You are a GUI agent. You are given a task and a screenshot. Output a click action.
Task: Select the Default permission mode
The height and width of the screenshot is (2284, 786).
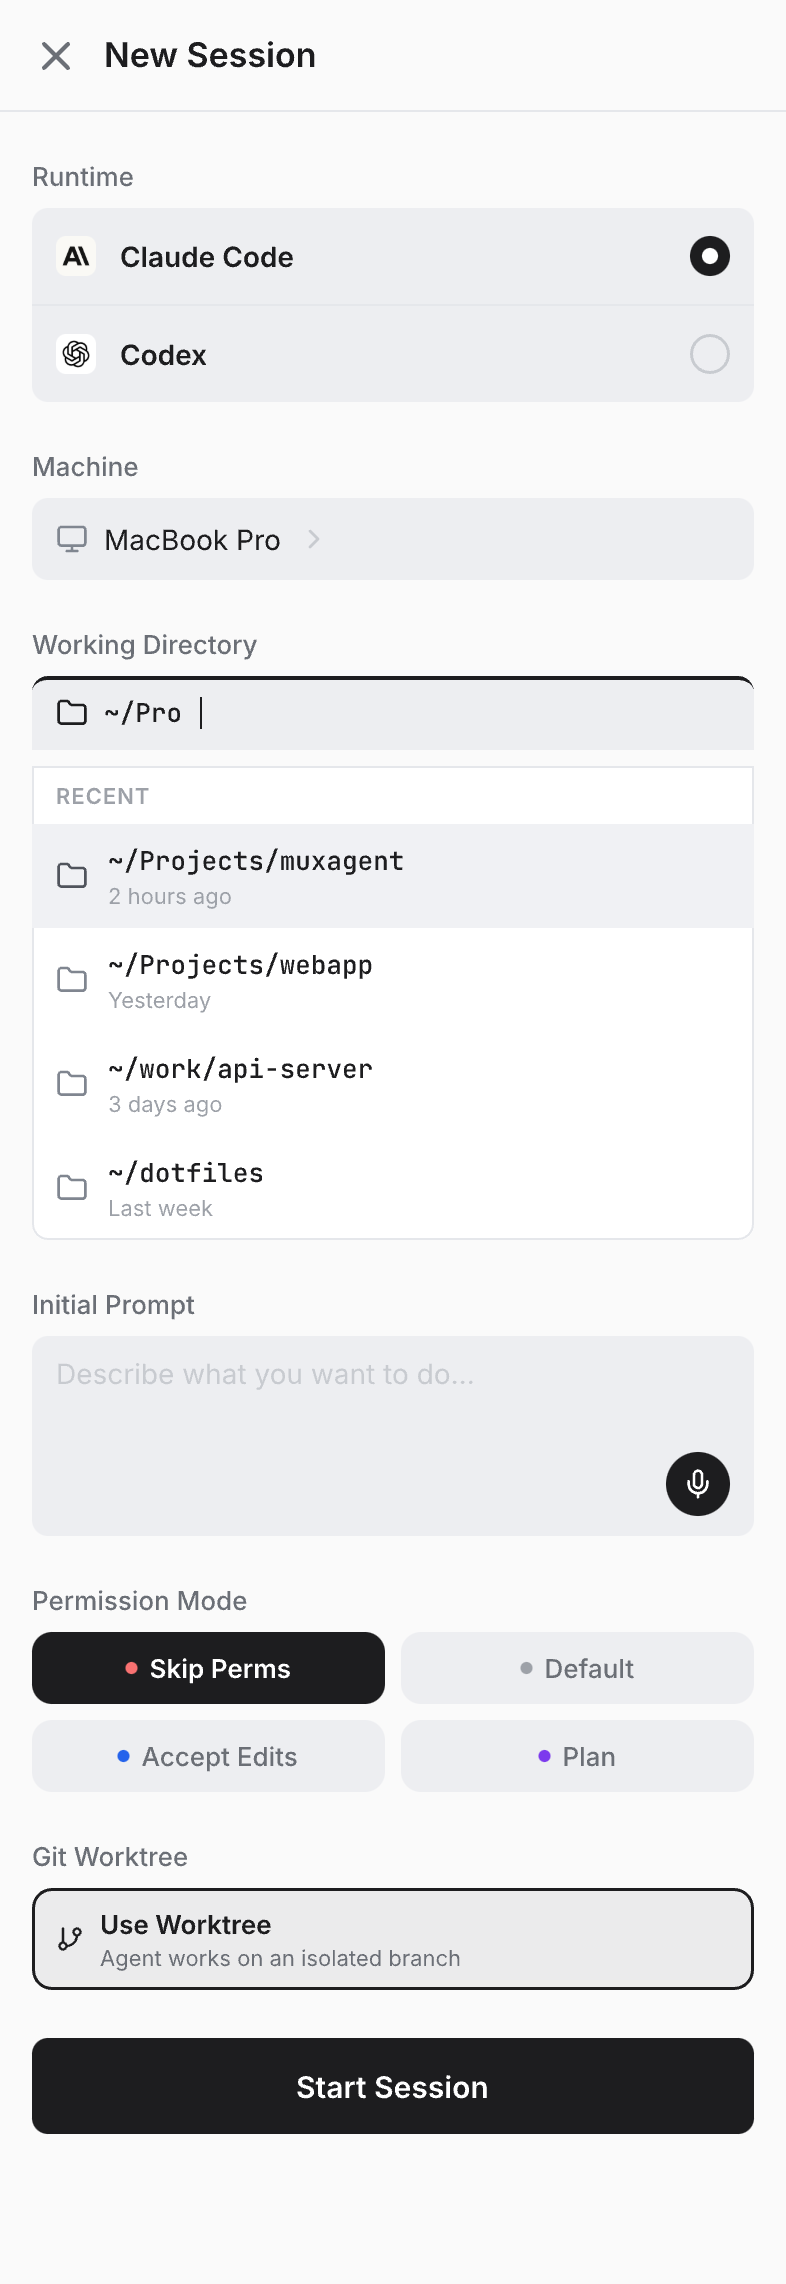[577, 1667]
